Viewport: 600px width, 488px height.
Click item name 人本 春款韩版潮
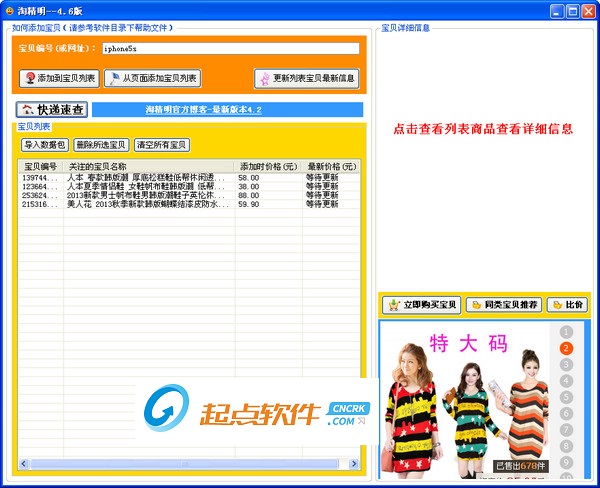click(146, 178)
